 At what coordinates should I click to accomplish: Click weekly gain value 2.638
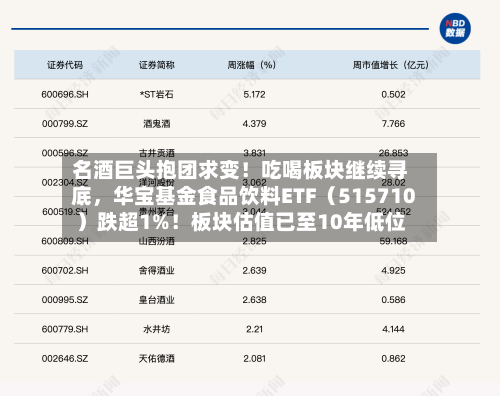pyautogui.click(x=254, y=300)
